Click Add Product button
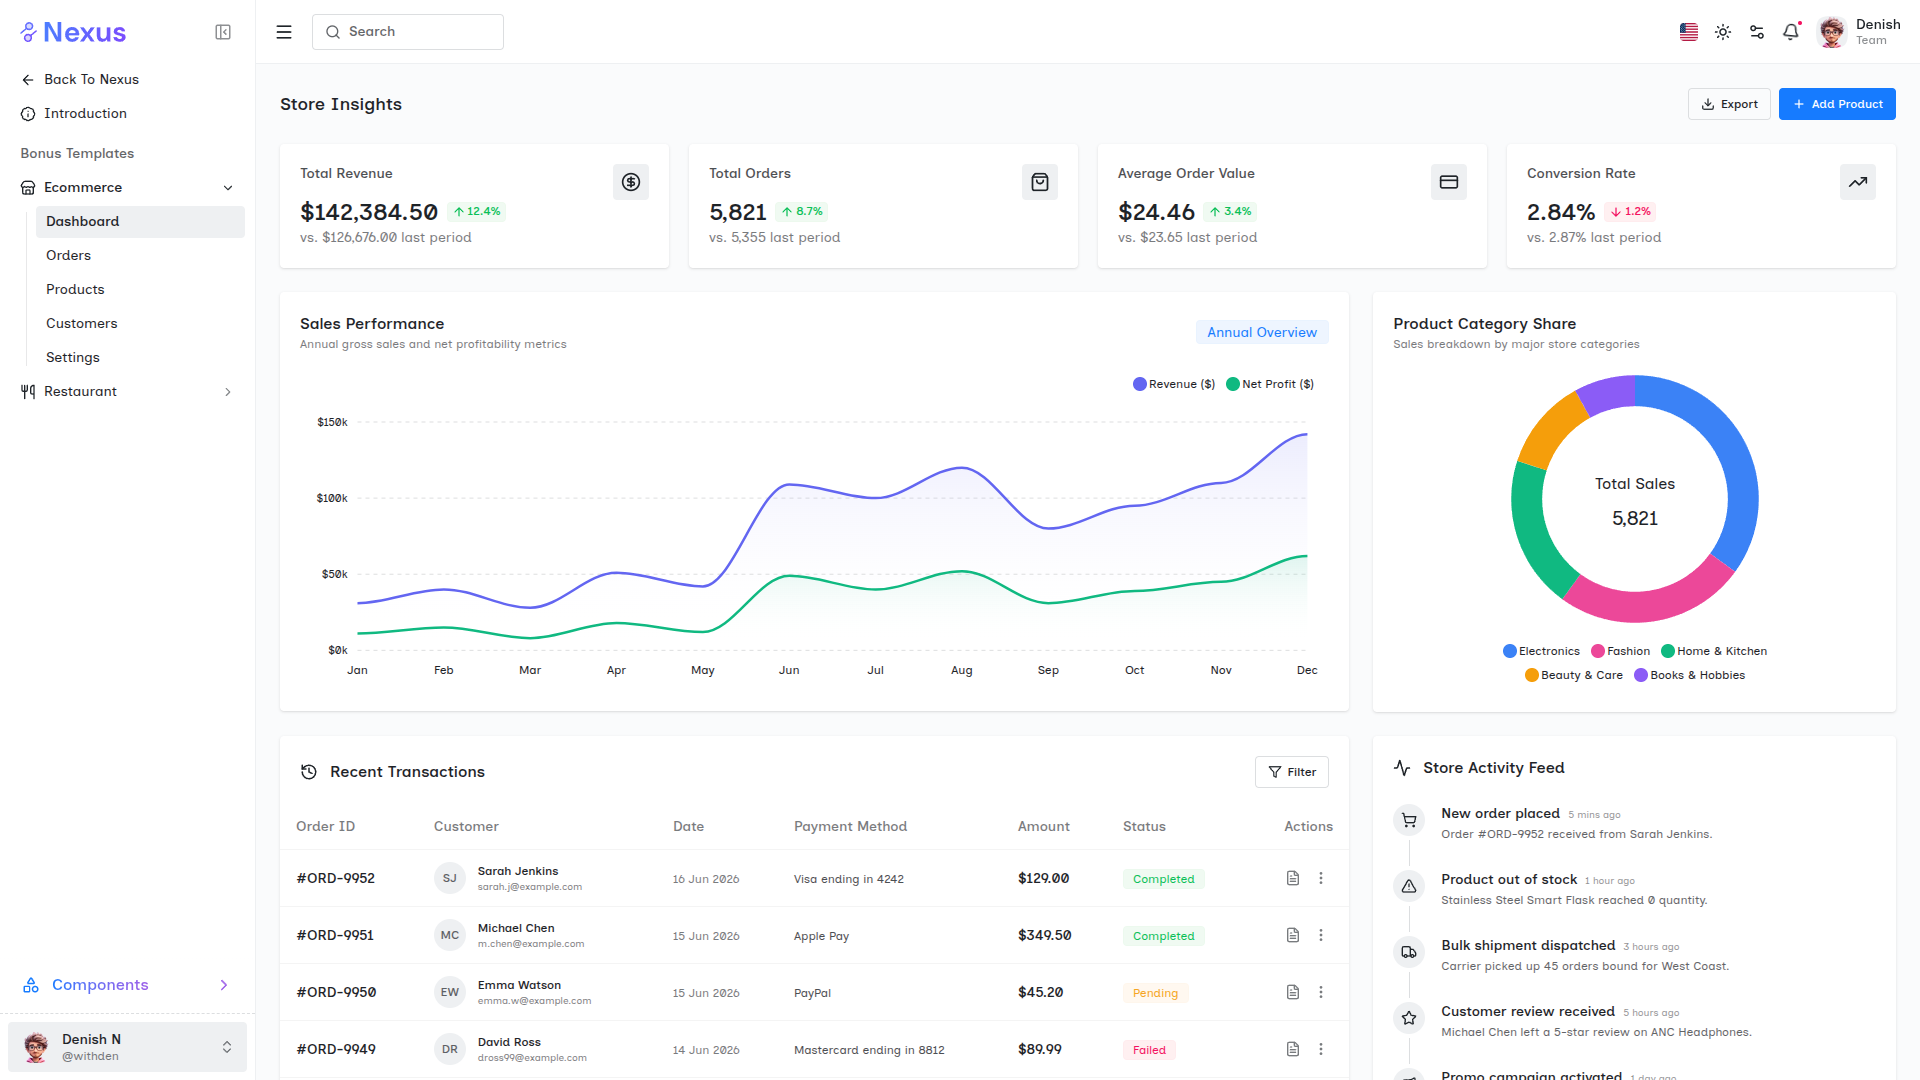1920x1080 pixels. (1837, 104)
